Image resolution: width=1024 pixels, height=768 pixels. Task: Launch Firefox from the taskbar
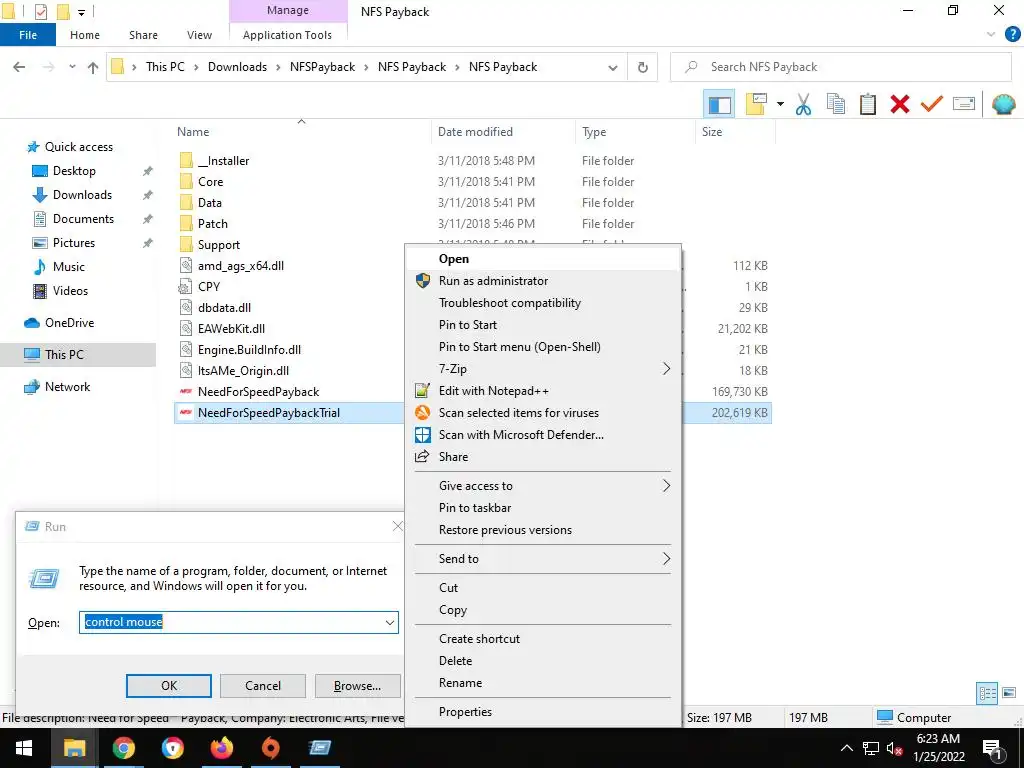[221, 748]
